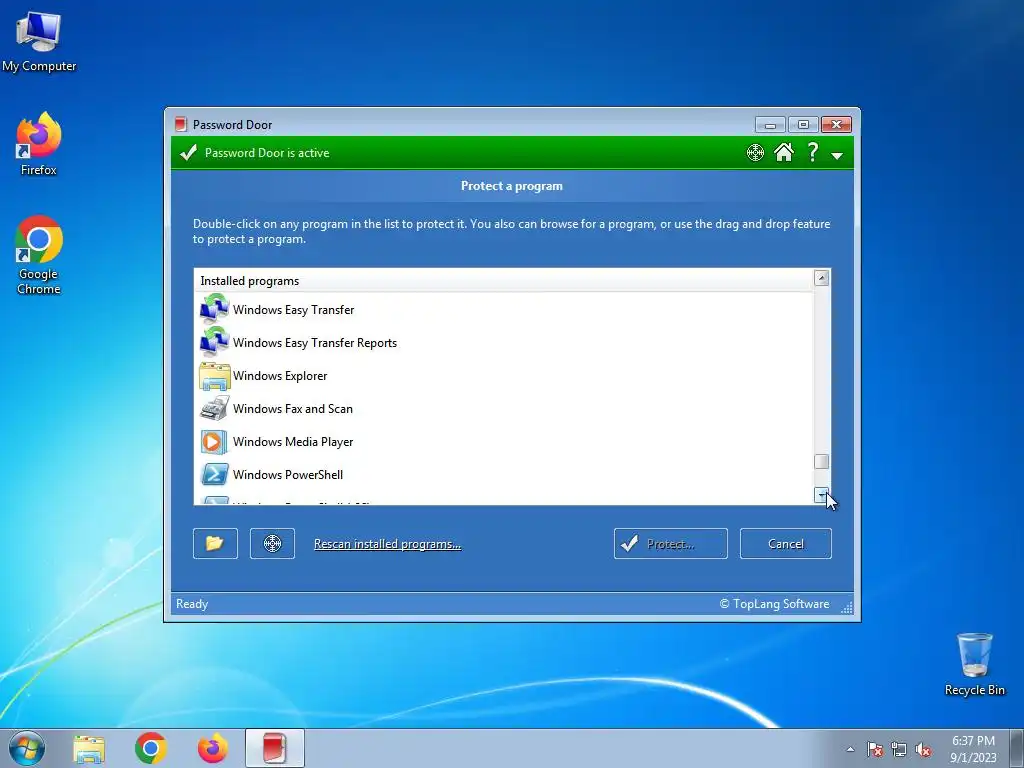Image resolution: width=1024 pixels, height=768 pixels.
Task: Click the drag-and-drop target button beside folder
Action: (x=272, y=543)
